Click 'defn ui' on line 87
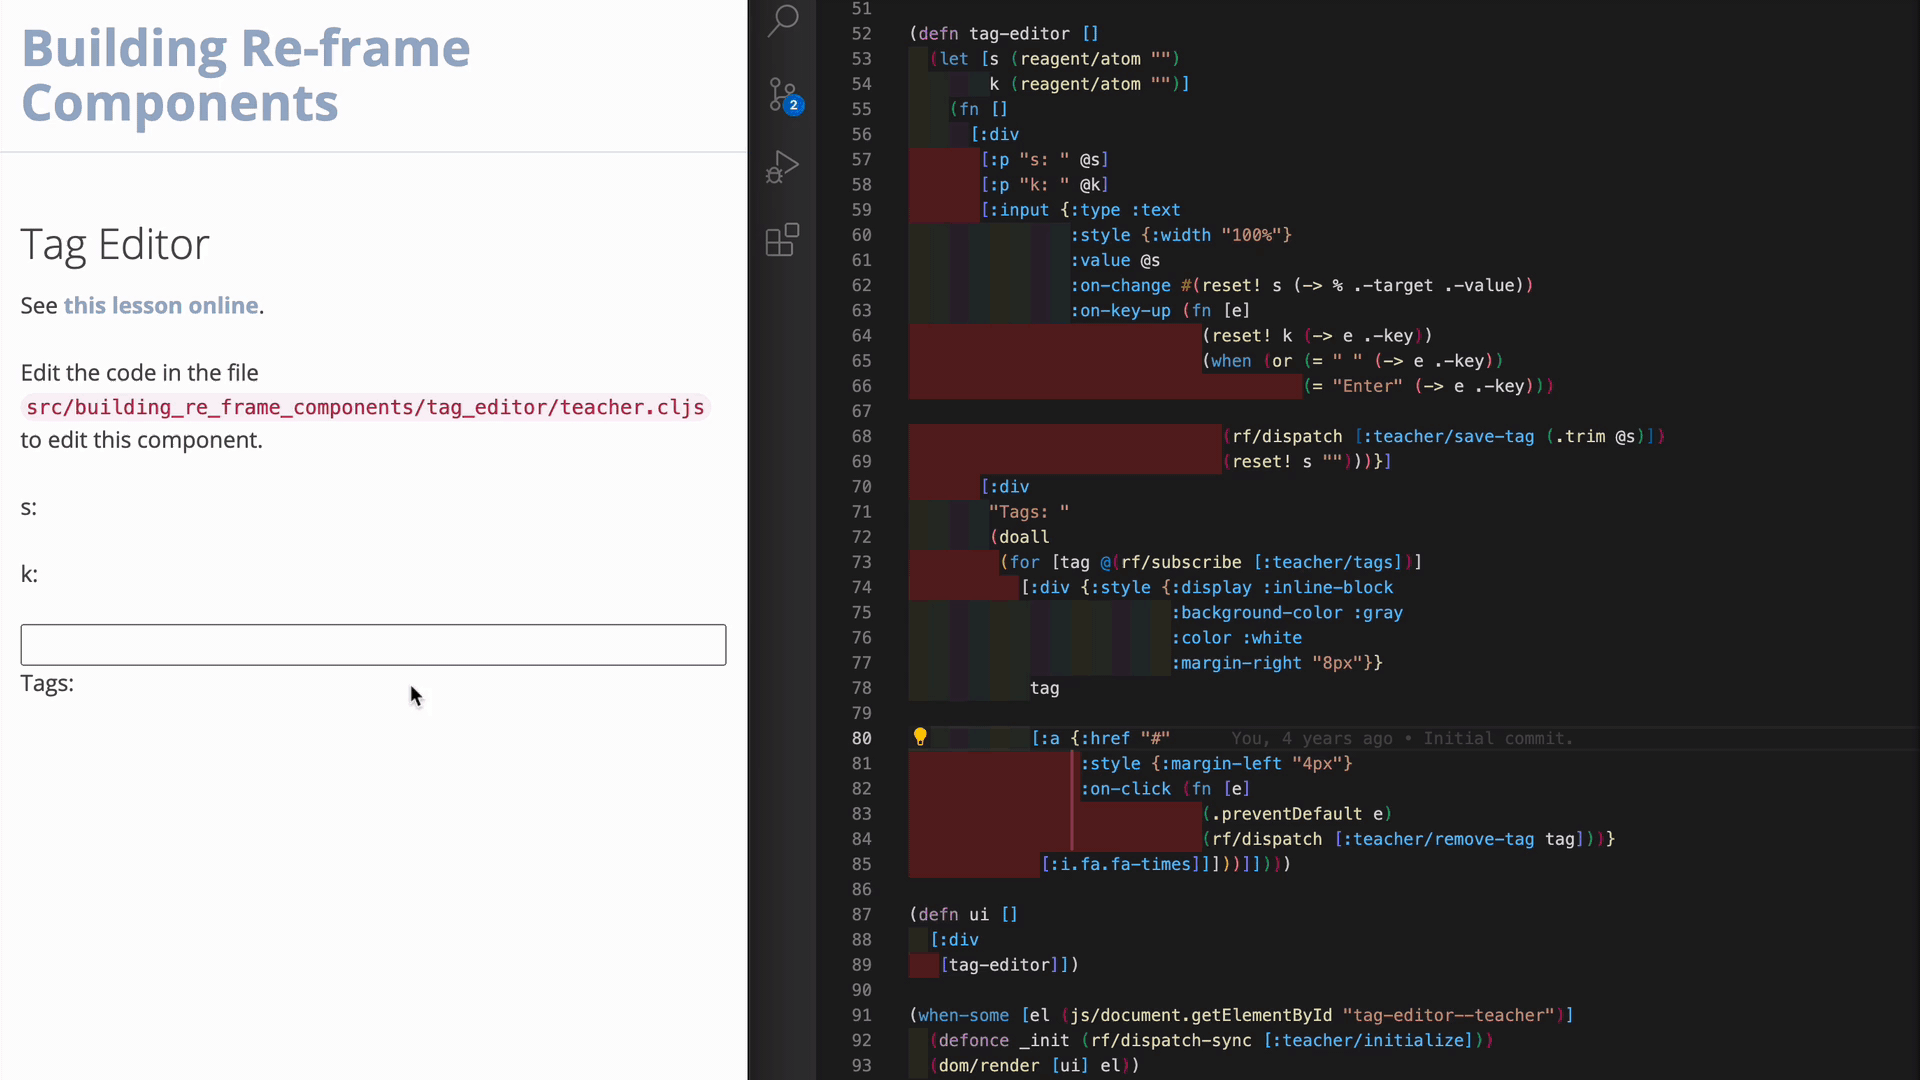Screen dimensions: 1920x1080 point(953,915)
